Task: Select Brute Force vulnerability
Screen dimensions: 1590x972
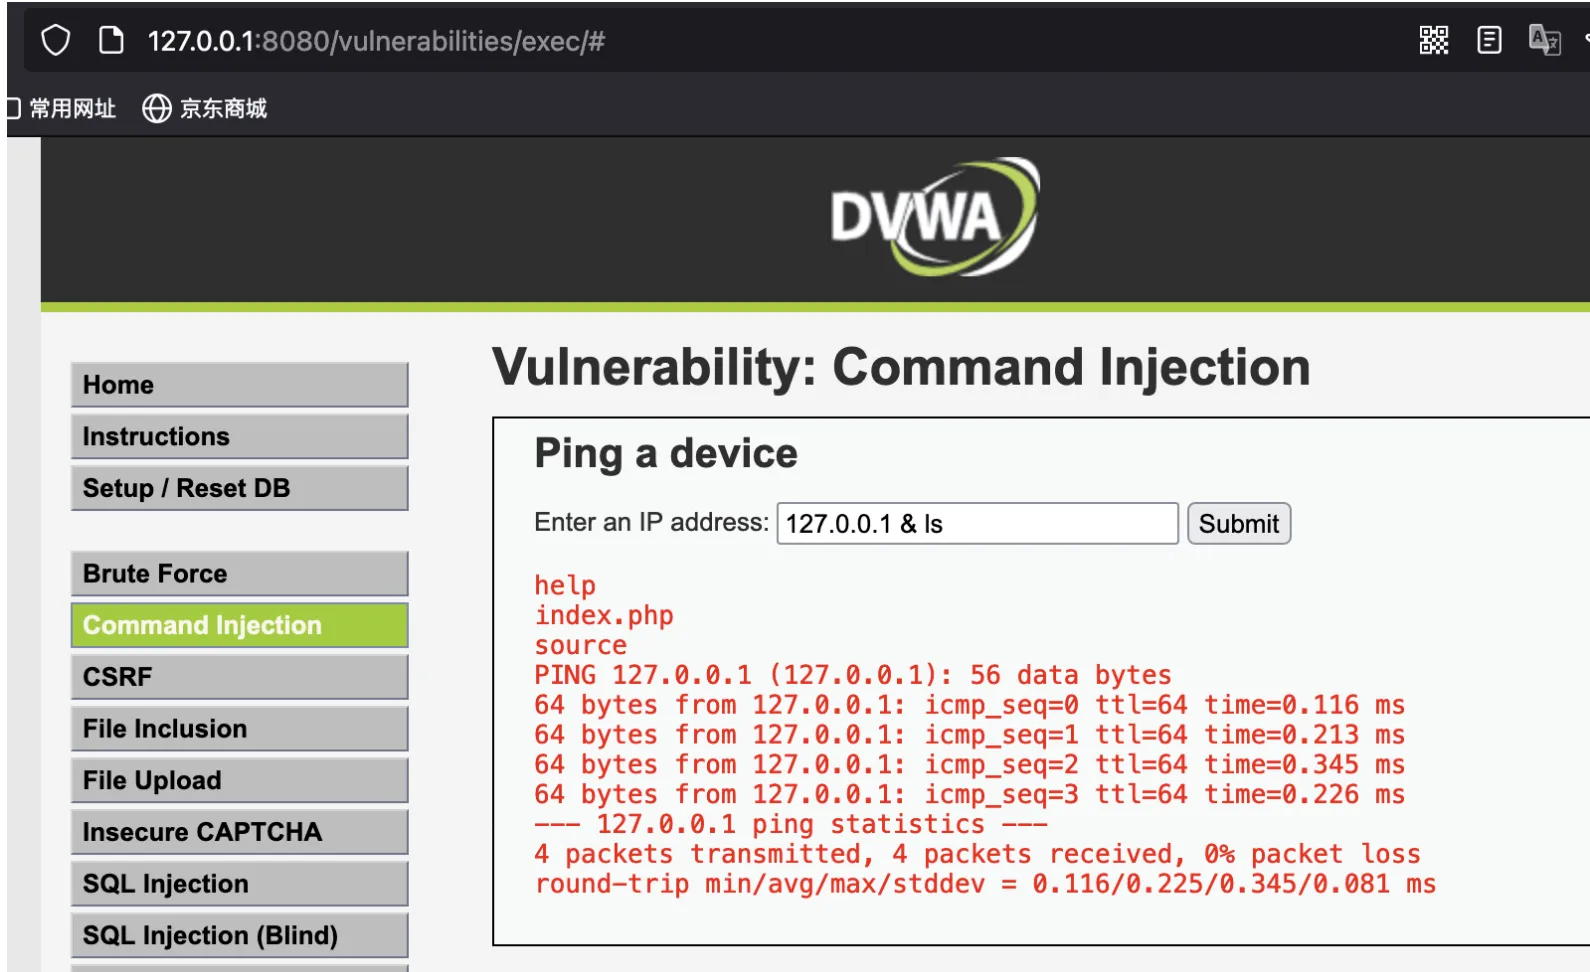Action: coord(240,574)
